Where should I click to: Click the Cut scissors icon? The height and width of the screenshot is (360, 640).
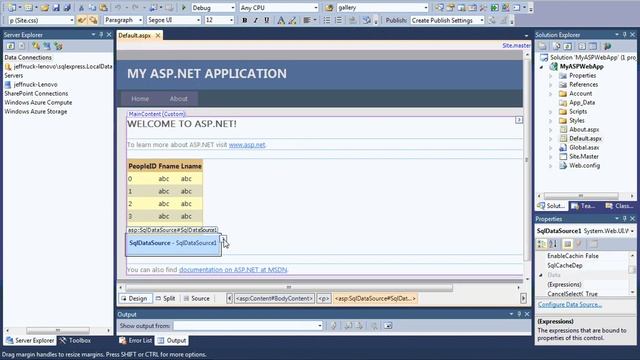81,8
